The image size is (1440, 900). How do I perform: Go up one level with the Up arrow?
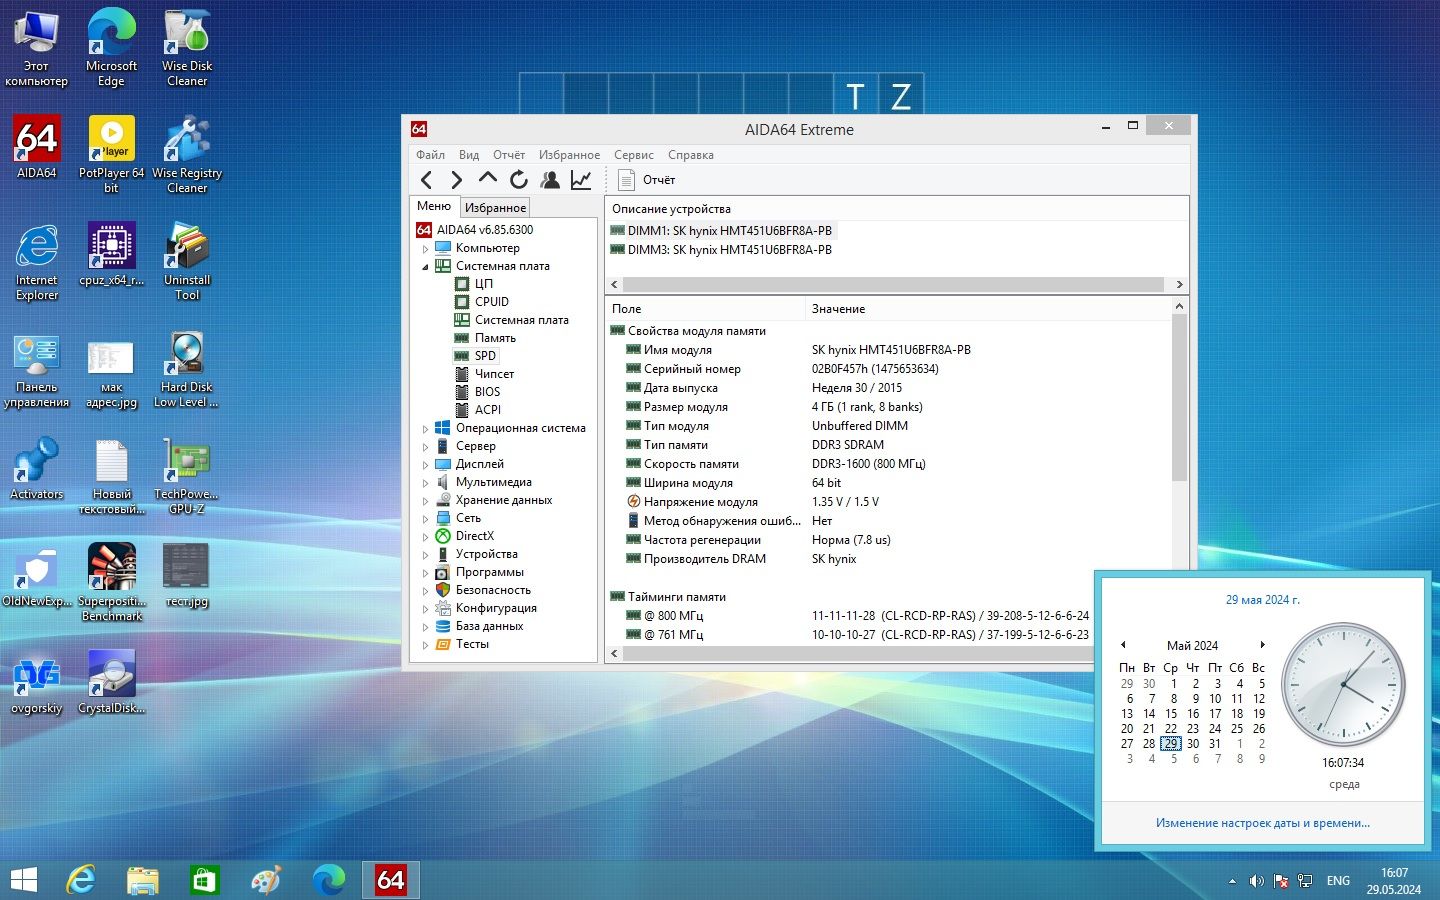point(487,178)
